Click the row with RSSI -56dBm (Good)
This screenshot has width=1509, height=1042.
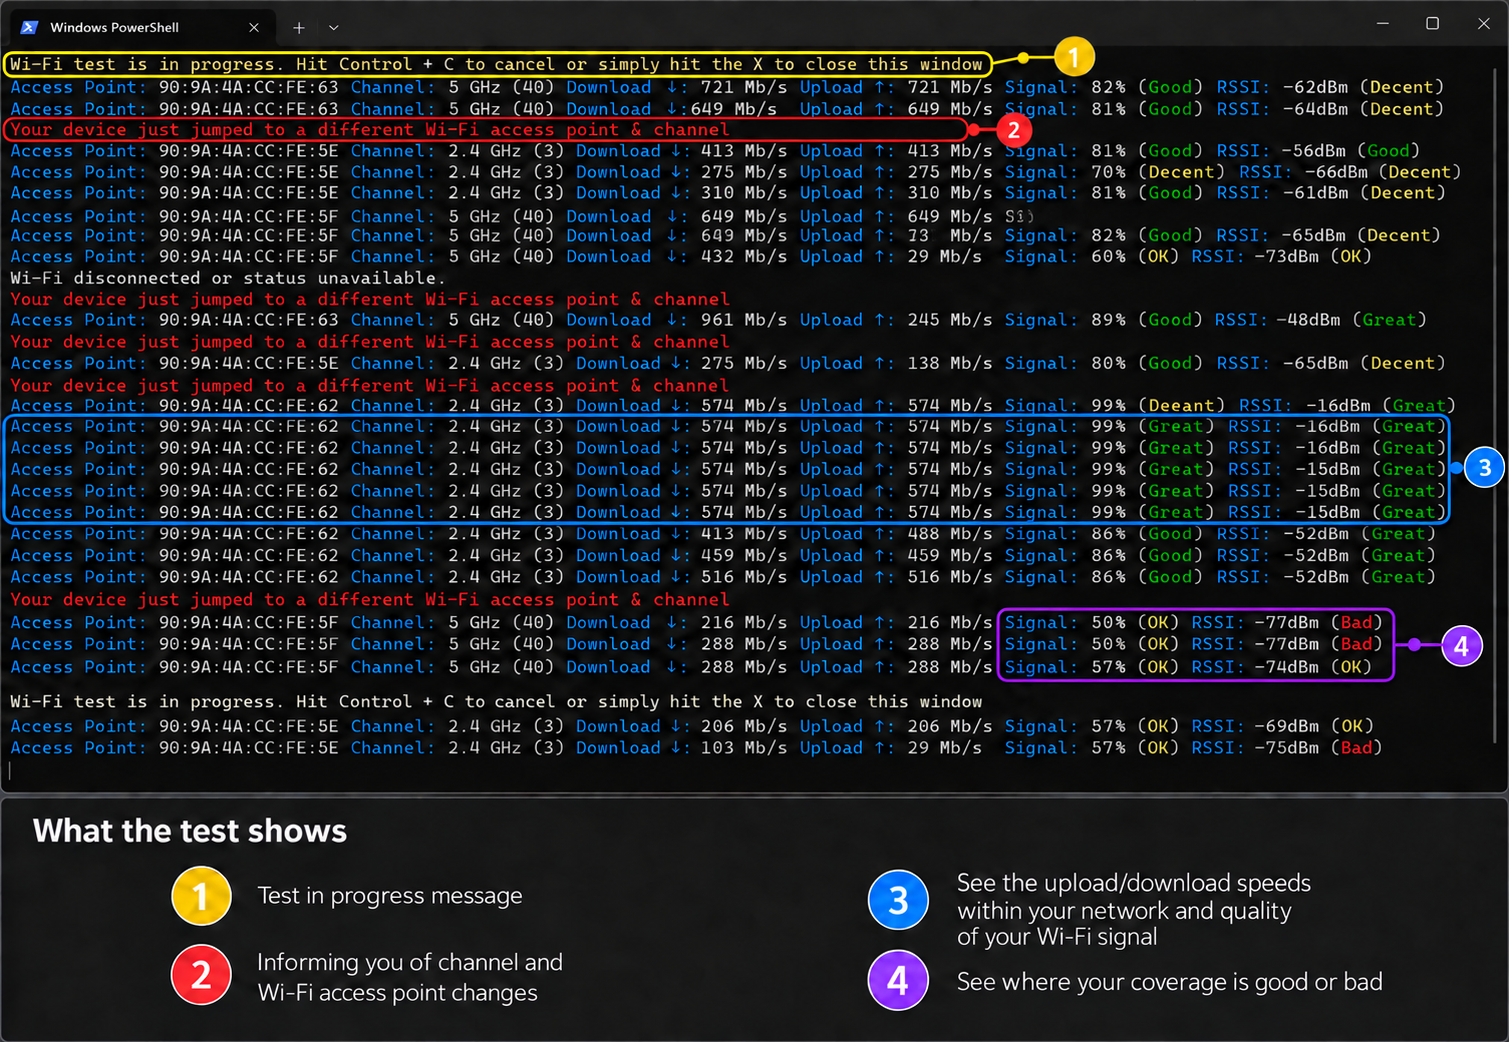click(715, 151)
